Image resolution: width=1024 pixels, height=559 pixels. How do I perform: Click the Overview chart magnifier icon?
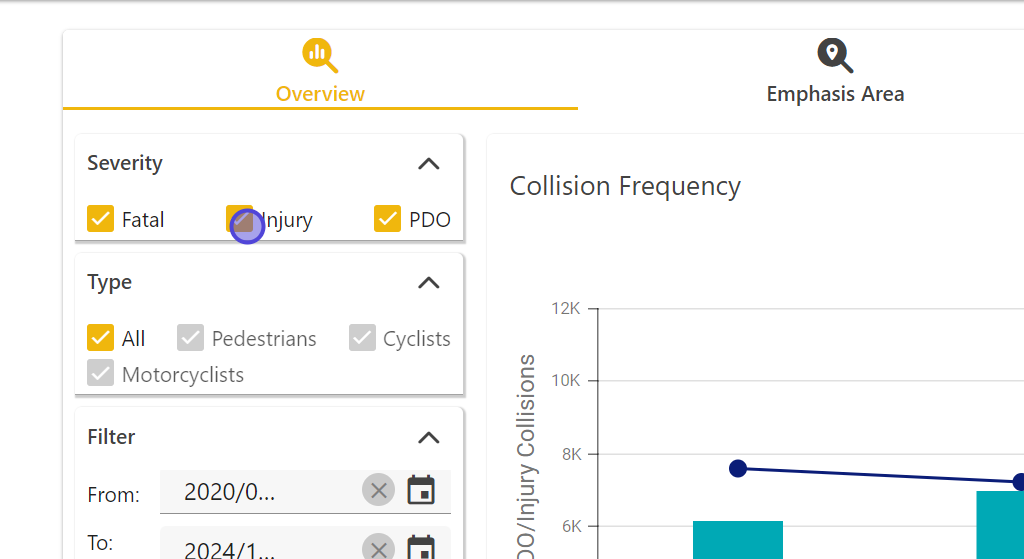pos(320,55)
